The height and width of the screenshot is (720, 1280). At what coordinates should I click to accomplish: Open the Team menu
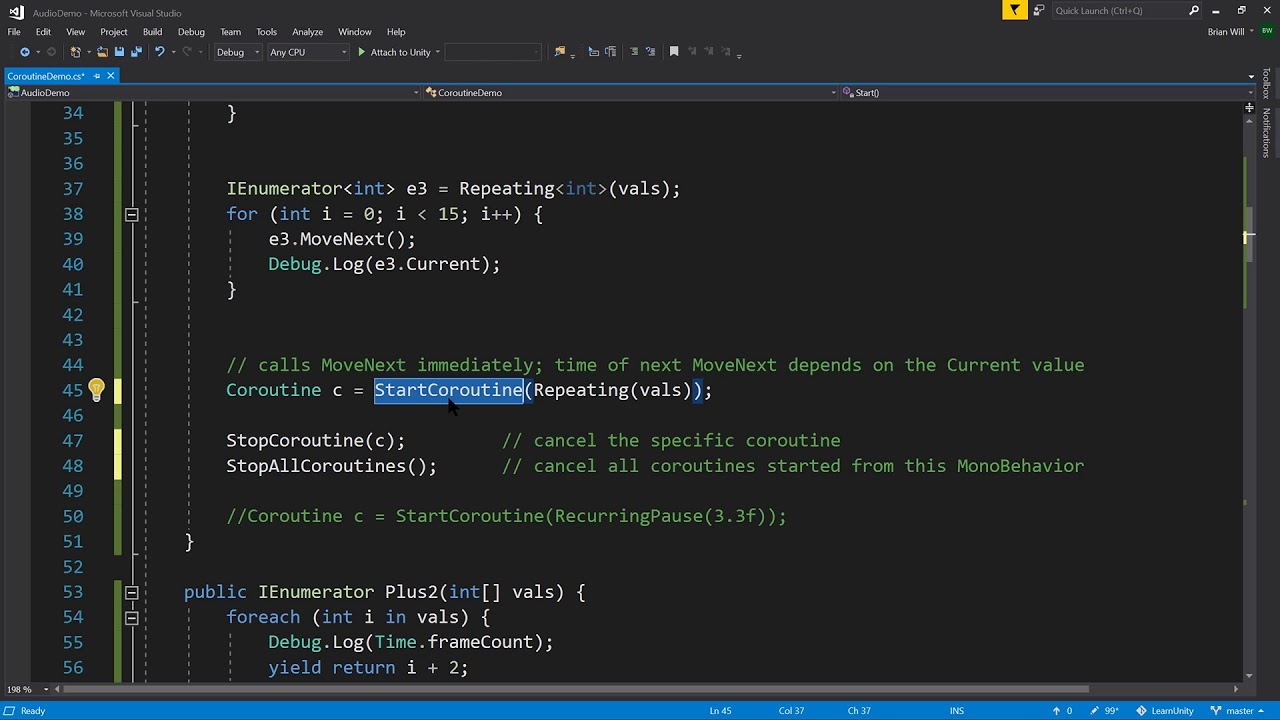(x=230, y=32)
